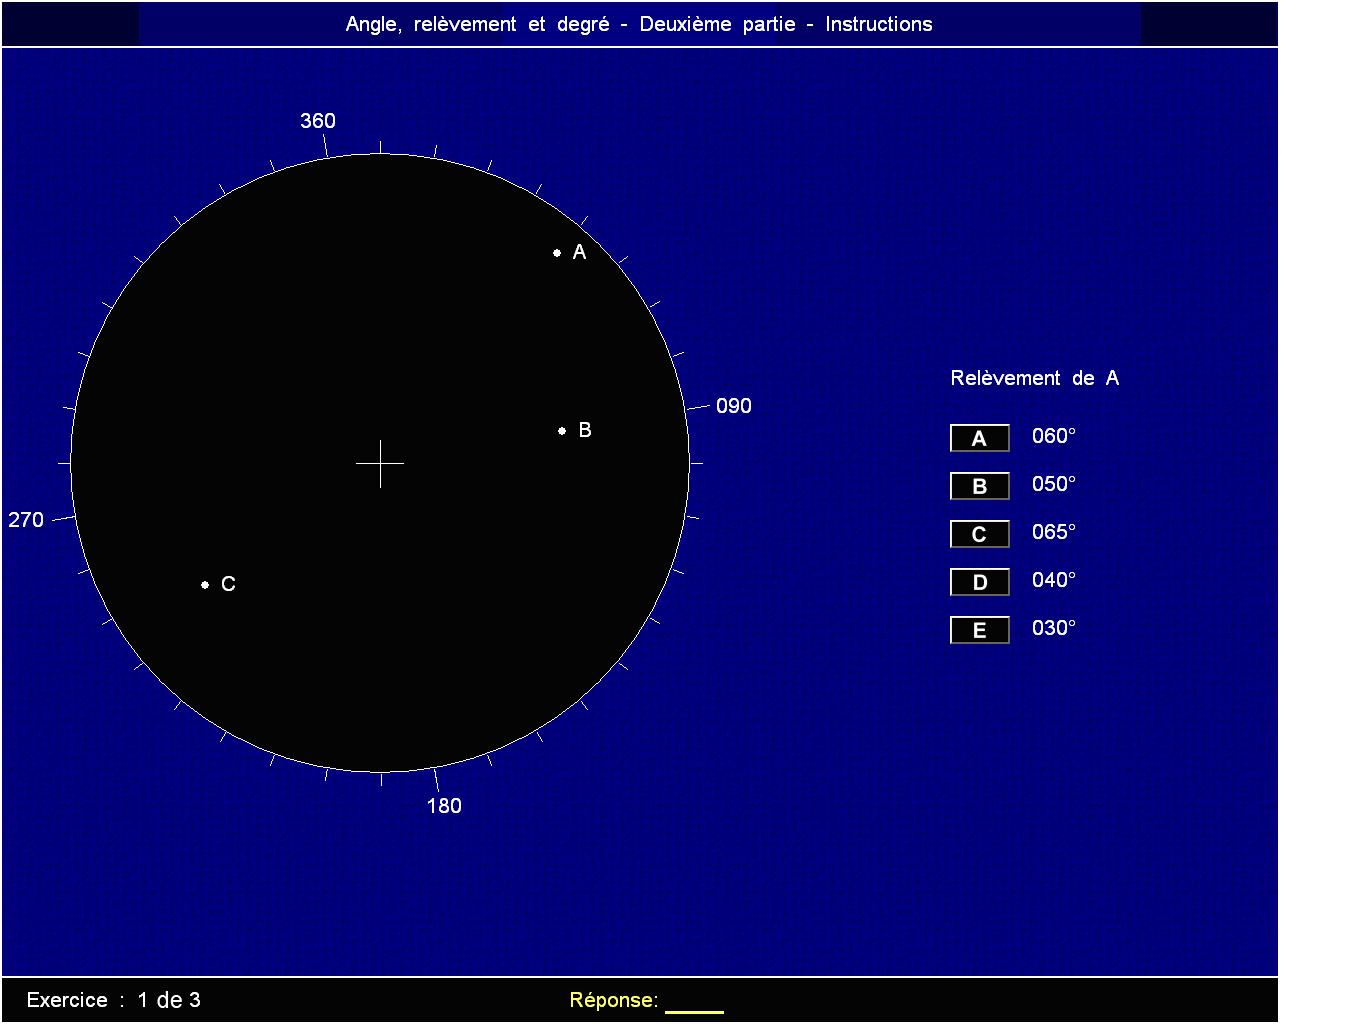The height and width of the screenshot is (1024, 1366).
Task: Click the 065° answer text
Action: [x=1053, y=532]
